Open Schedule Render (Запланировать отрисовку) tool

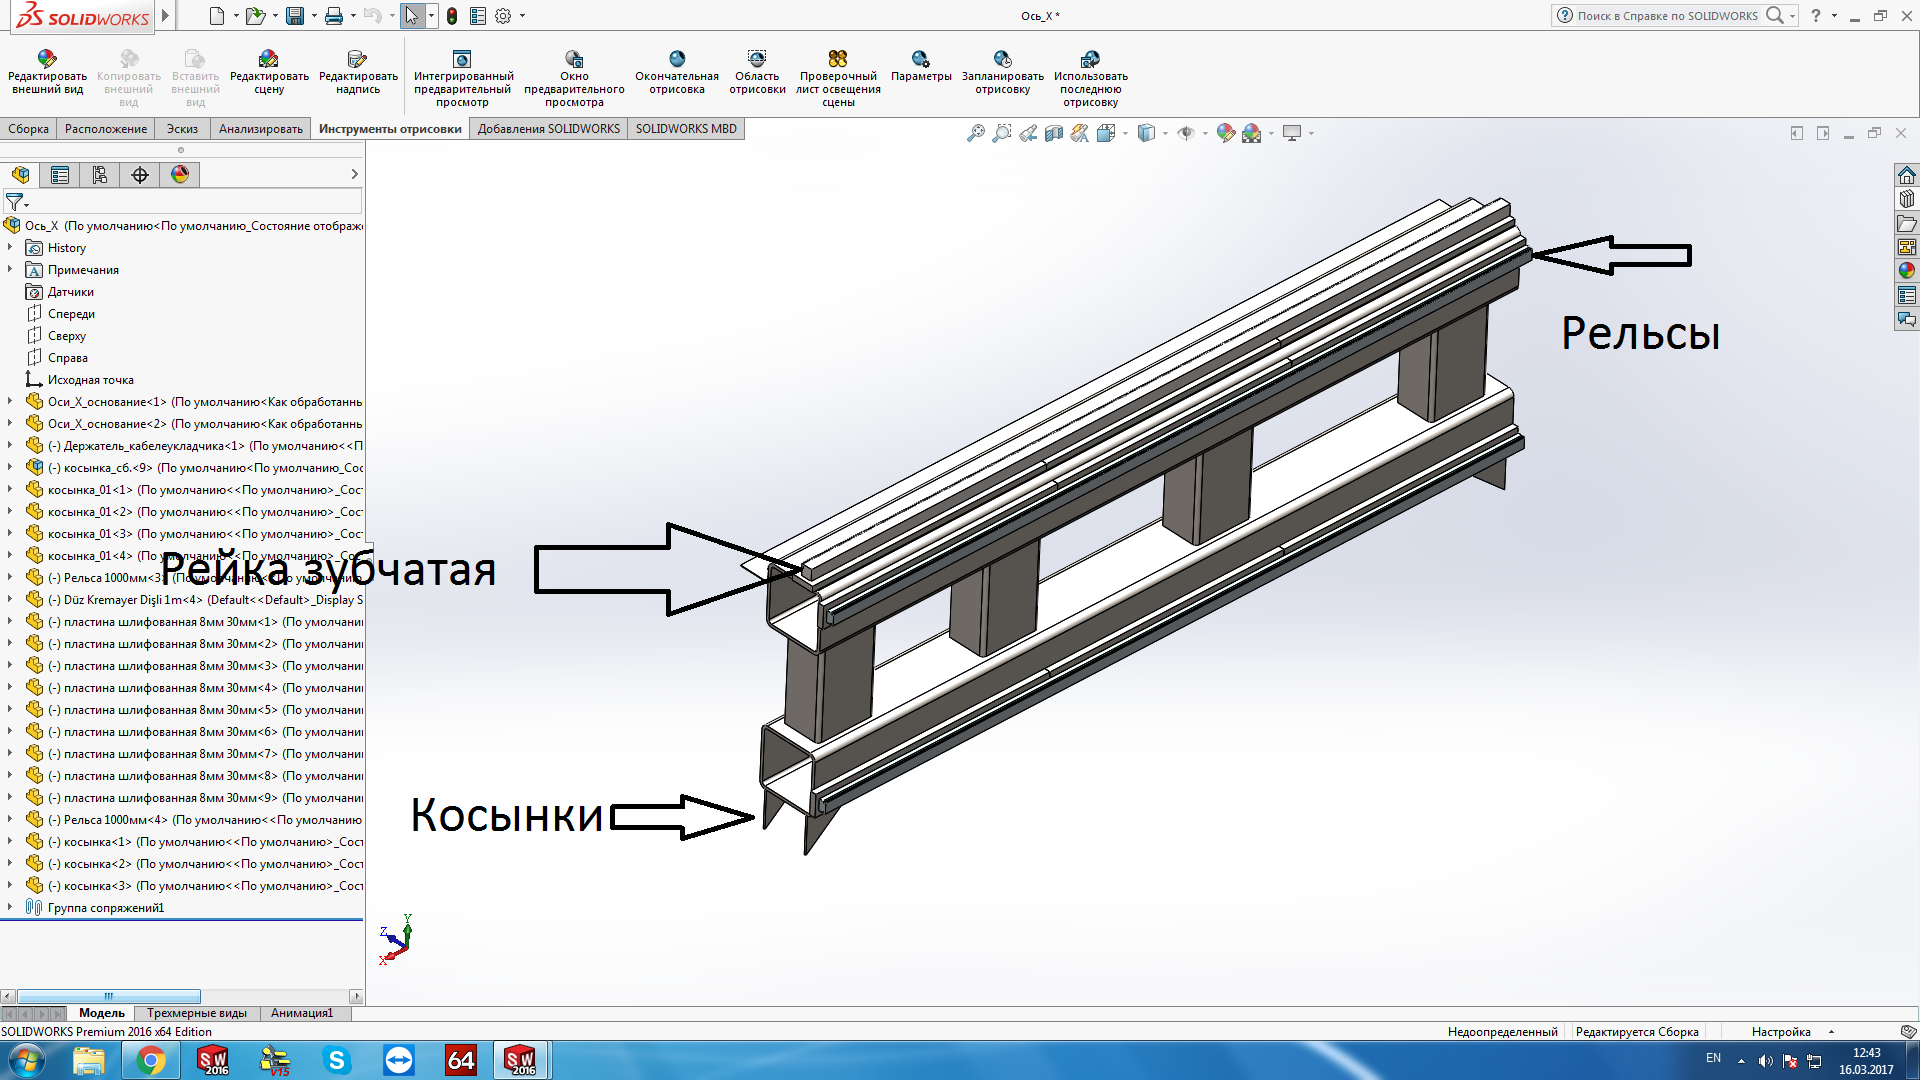pyautogui.click(x=1002, y=59)
